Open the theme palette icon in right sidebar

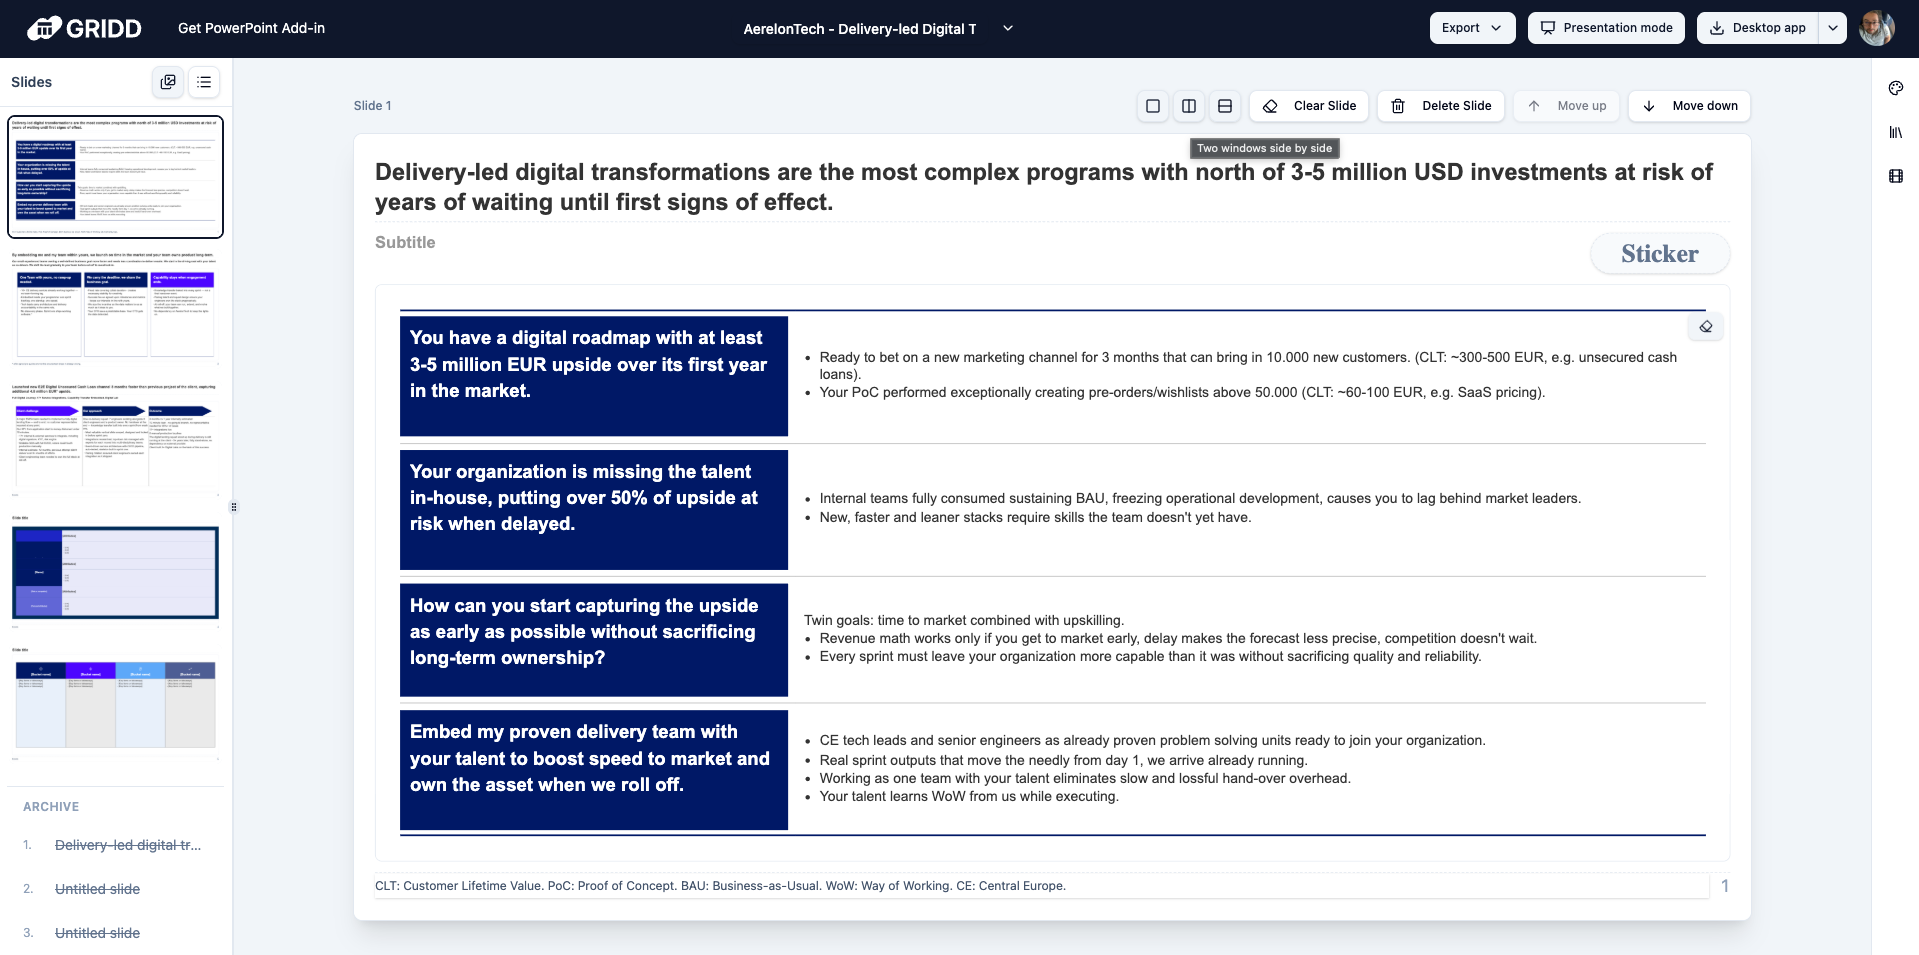click(1896, 88)
